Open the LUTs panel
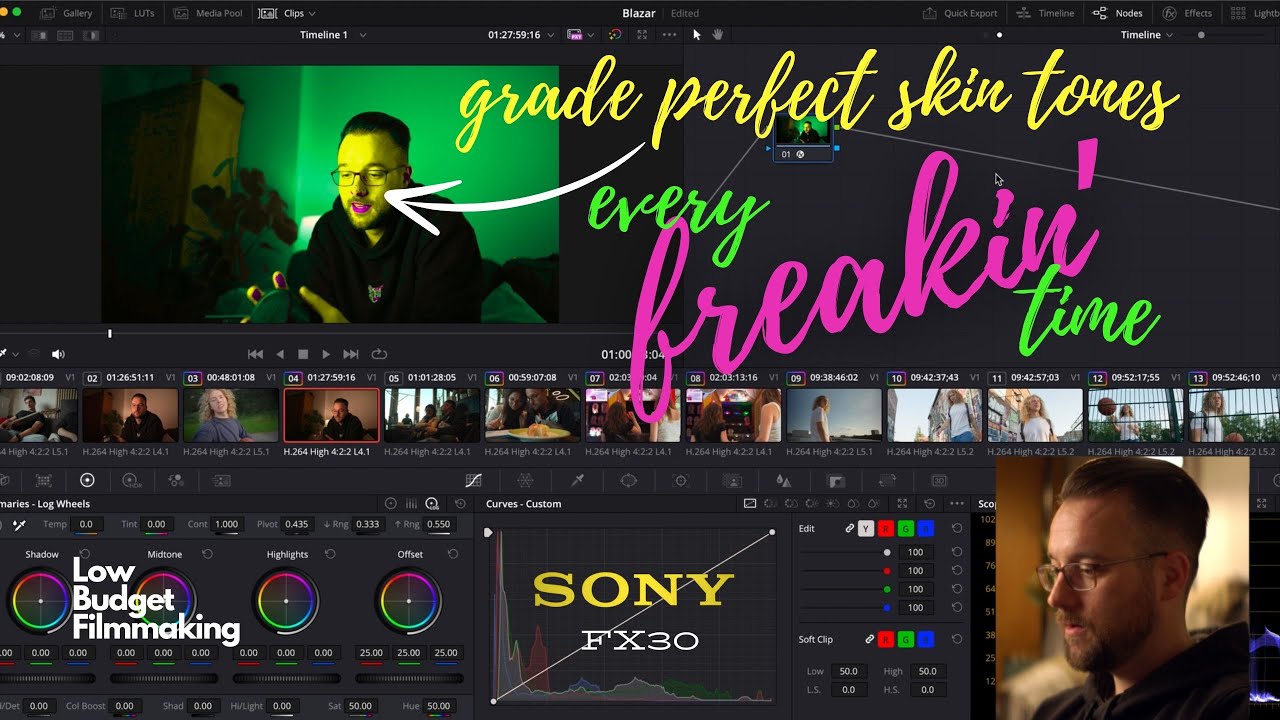 click(x=133, y=13)
